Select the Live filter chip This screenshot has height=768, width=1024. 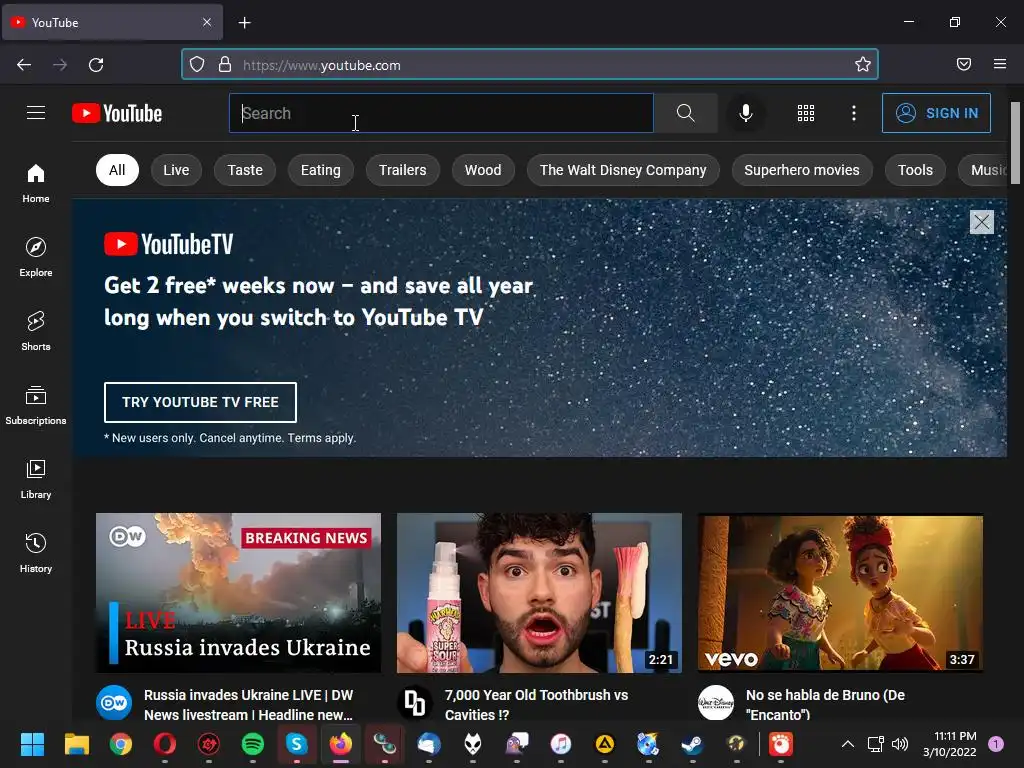[x=176, y=170]
